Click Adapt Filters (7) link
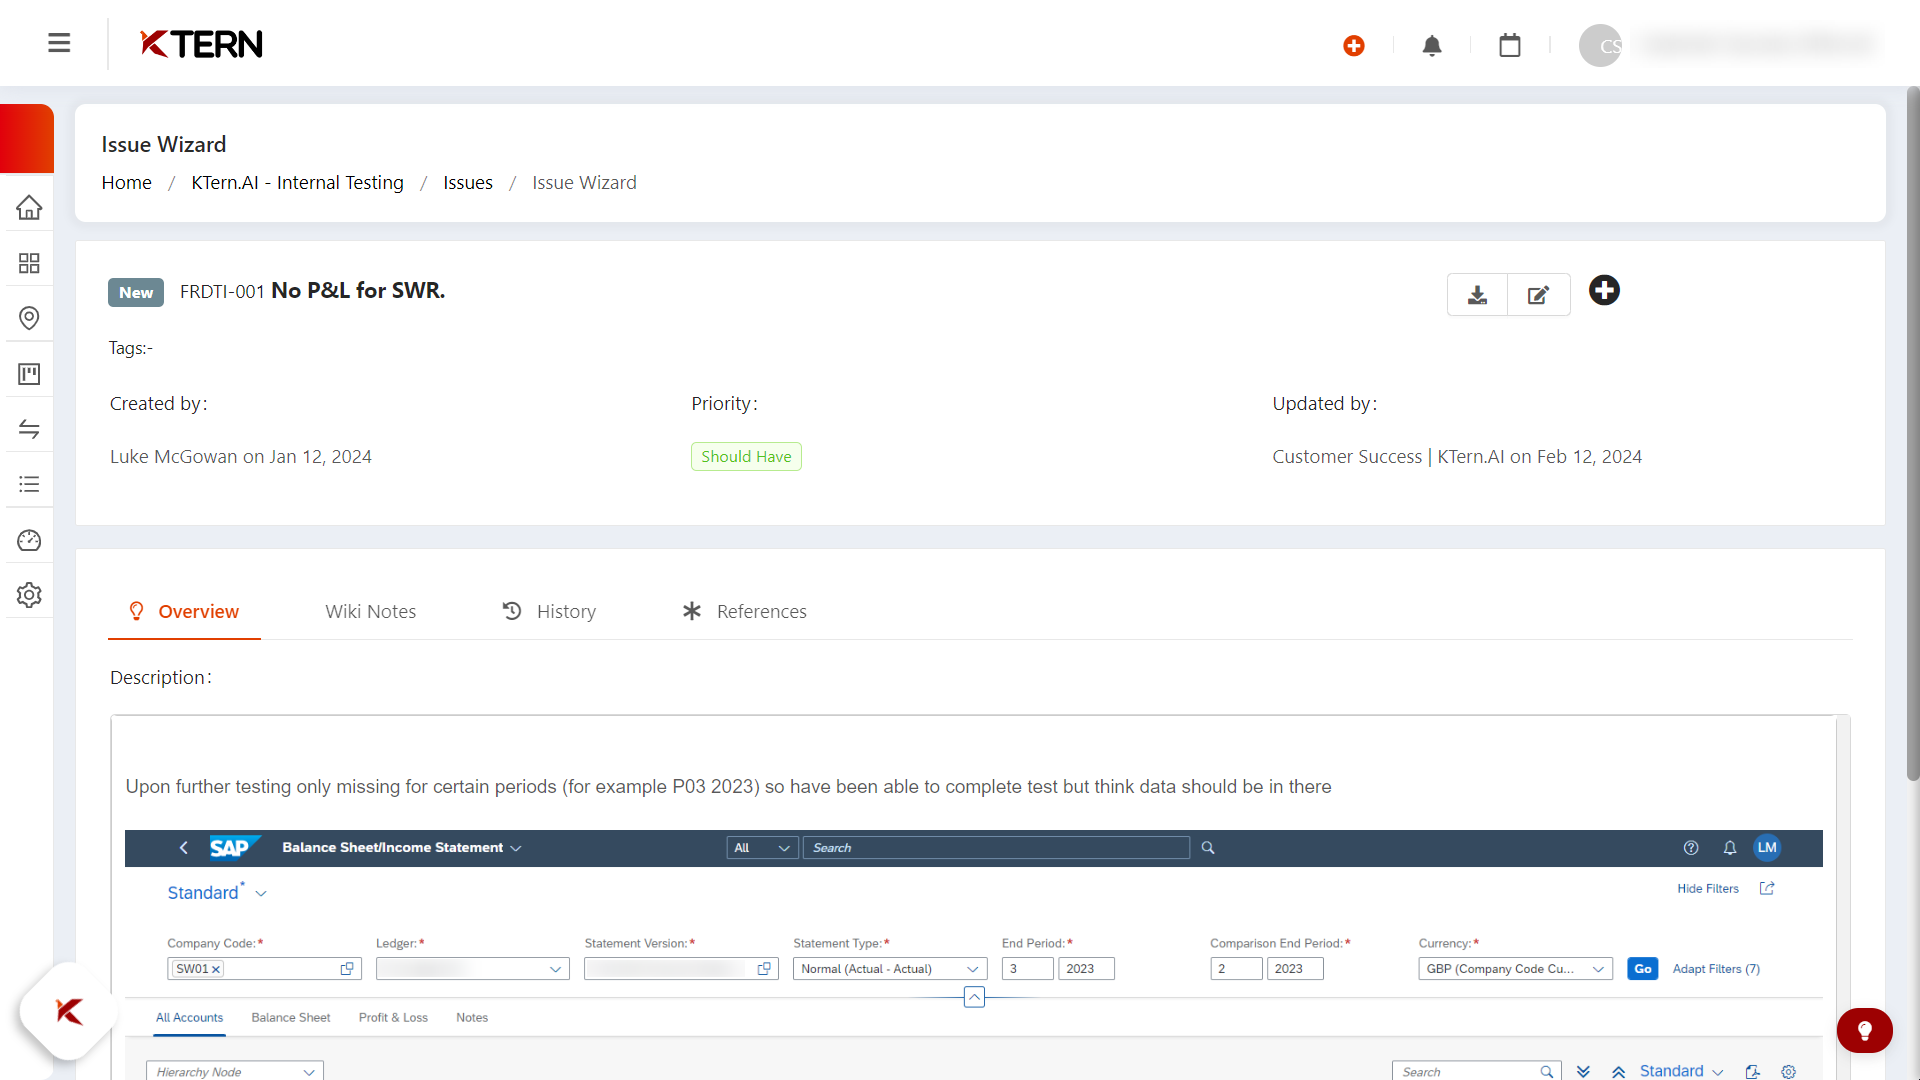Image resolution: width=1920 pixels, height=1080 pixels. 1716,968
